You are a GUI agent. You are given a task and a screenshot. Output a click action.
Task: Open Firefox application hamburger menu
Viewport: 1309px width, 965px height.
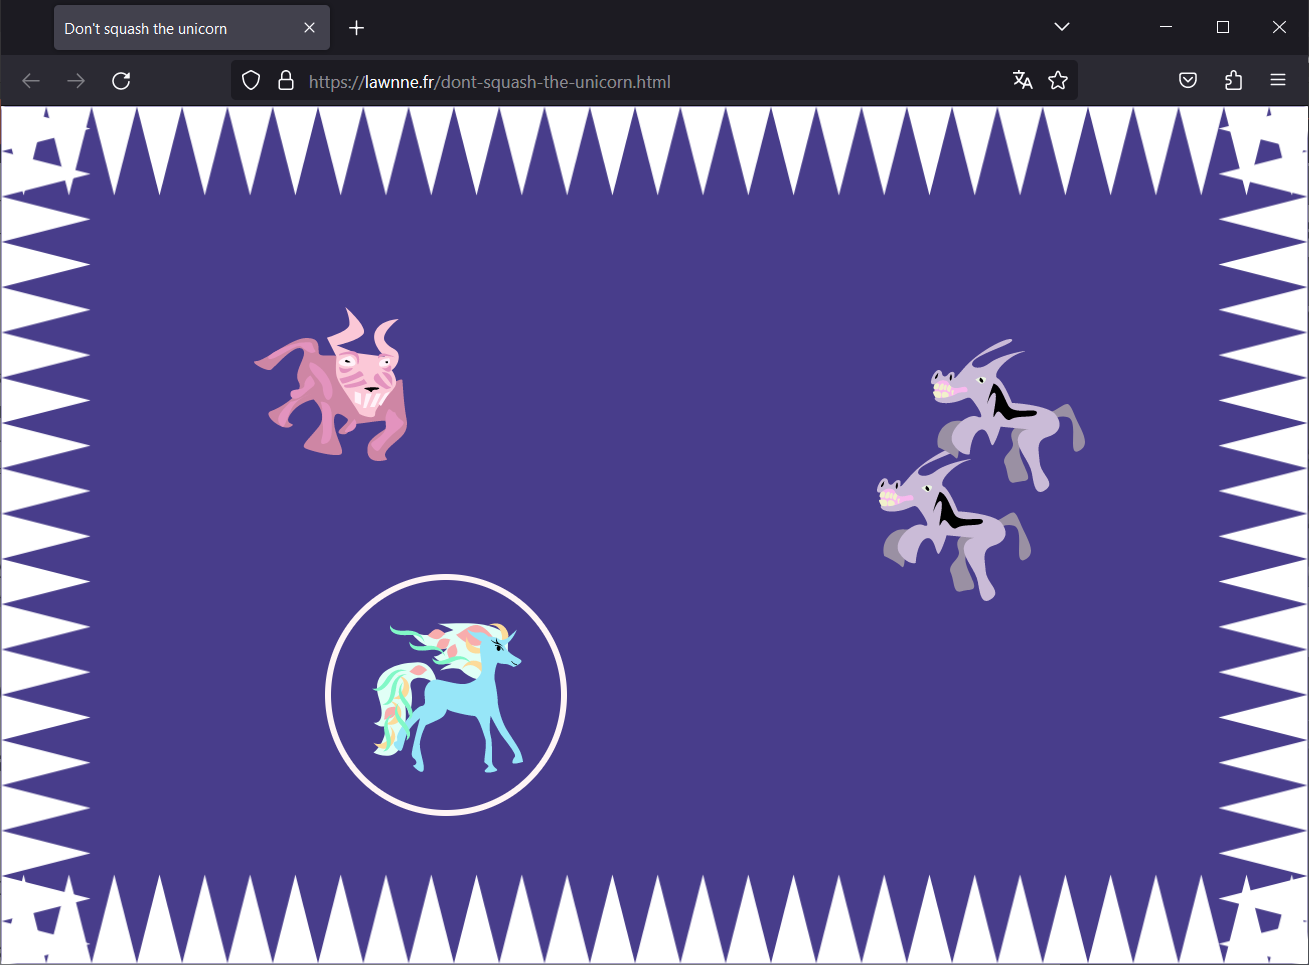pyautogui.click(x=1278, y=81)
